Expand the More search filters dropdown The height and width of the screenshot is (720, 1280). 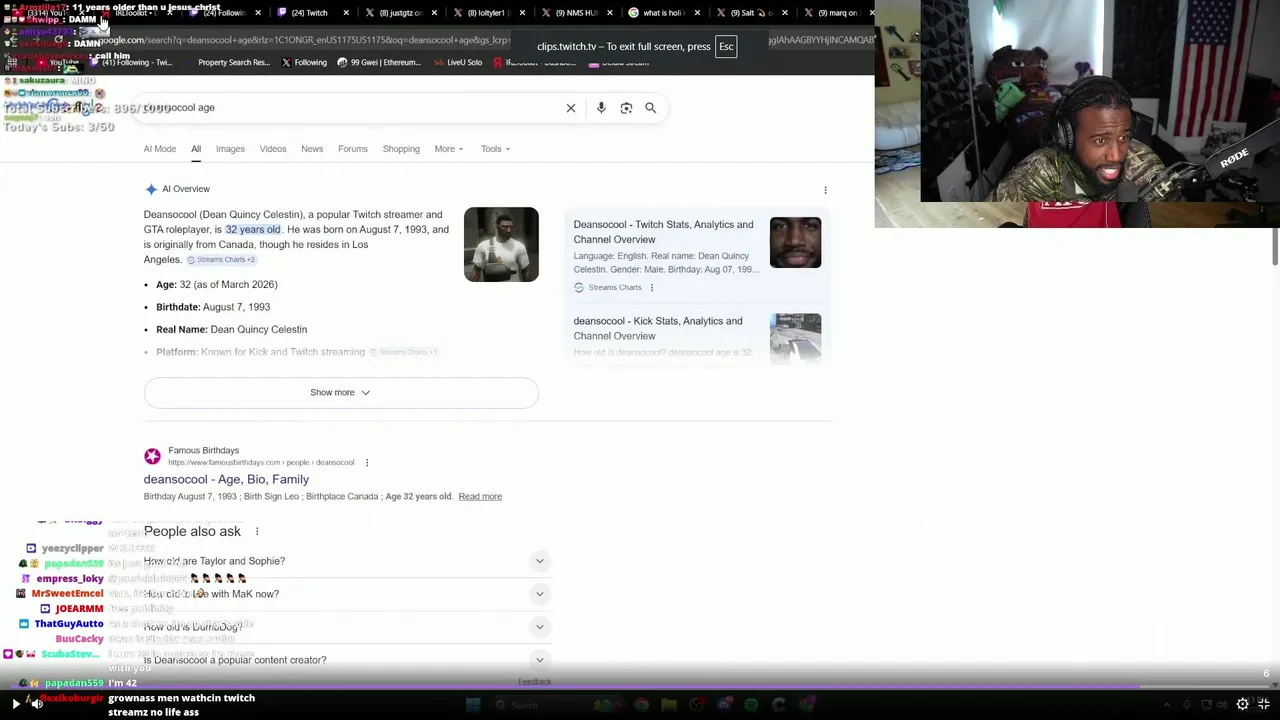tap(449, 149)
